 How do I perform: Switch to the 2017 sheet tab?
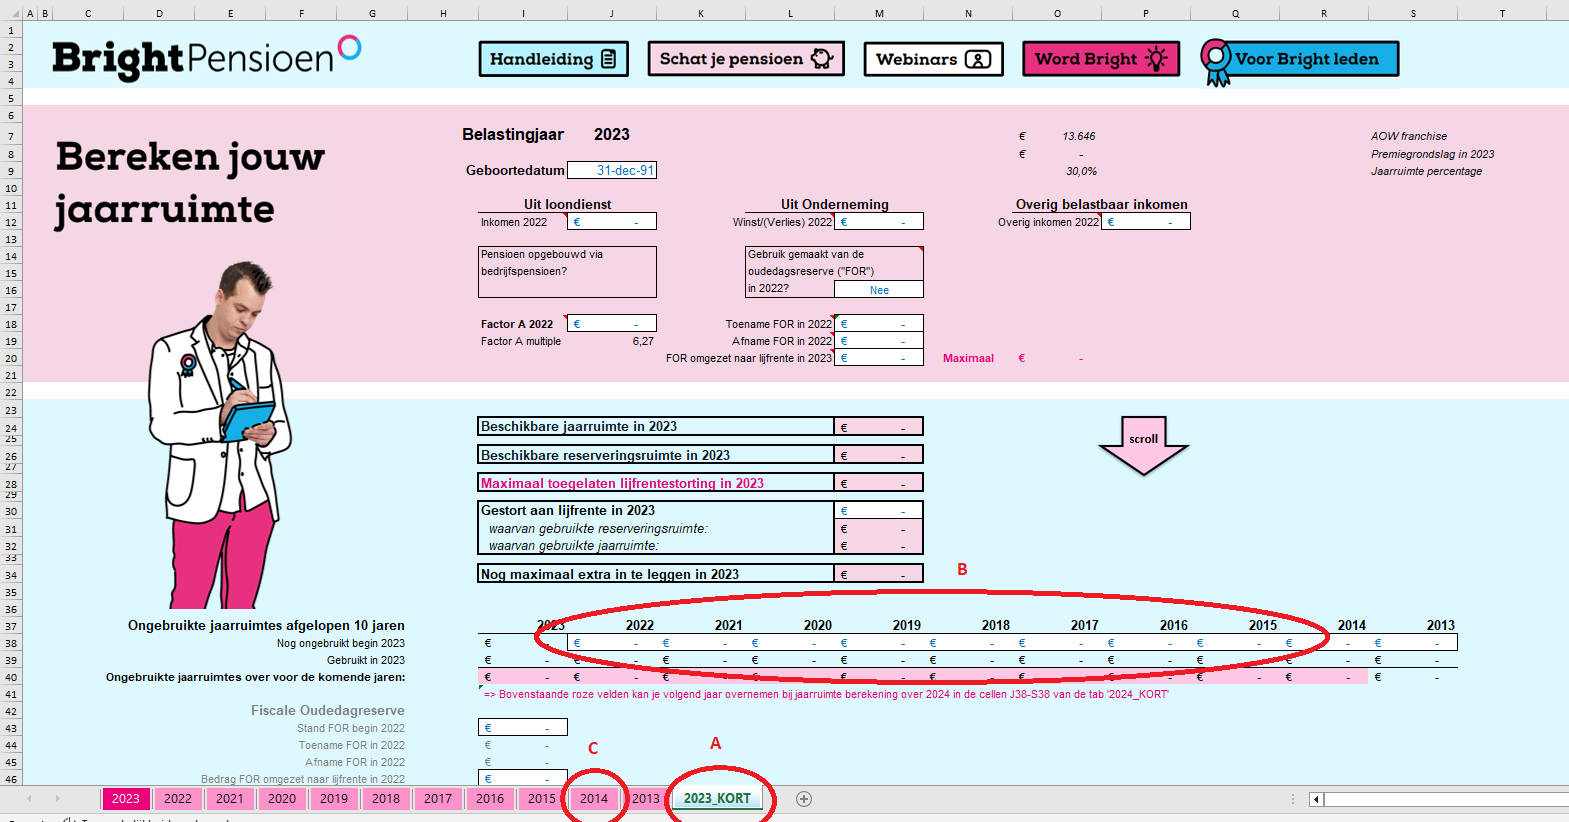click(x=438, y=798)
